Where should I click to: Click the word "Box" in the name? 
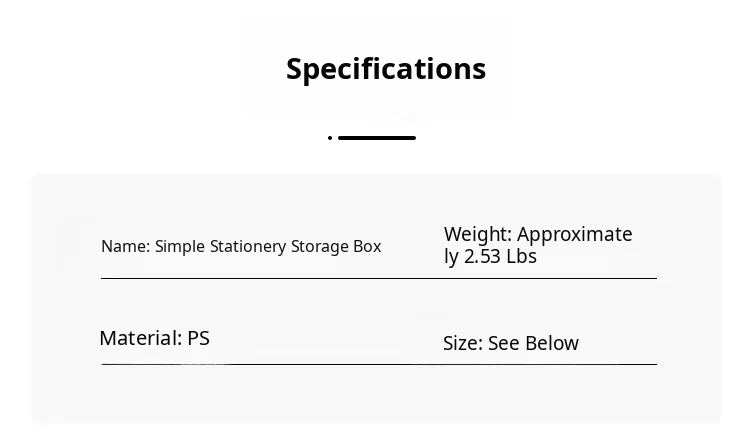(367, 247)
